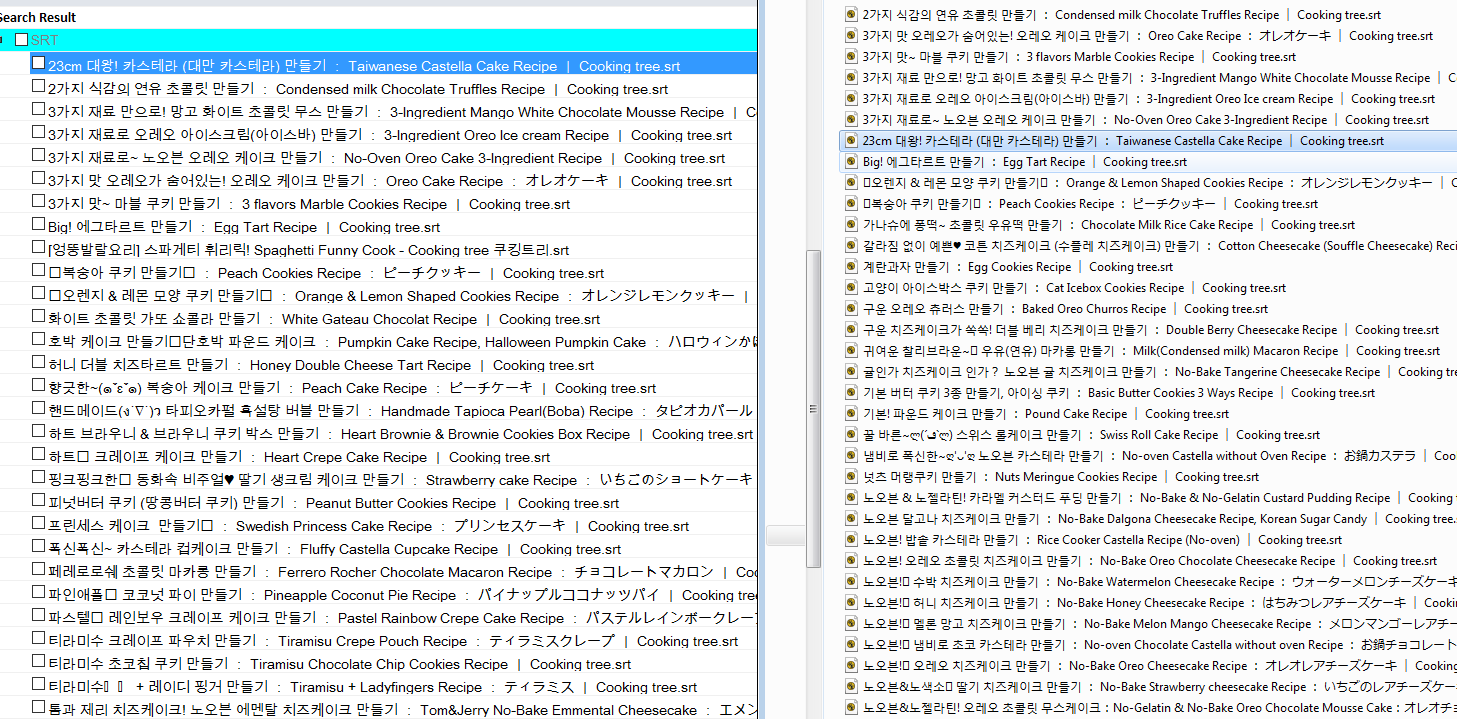
Task: Click file icon for Cat Icebox Cookies Recipe
Action: pos(851,287)
